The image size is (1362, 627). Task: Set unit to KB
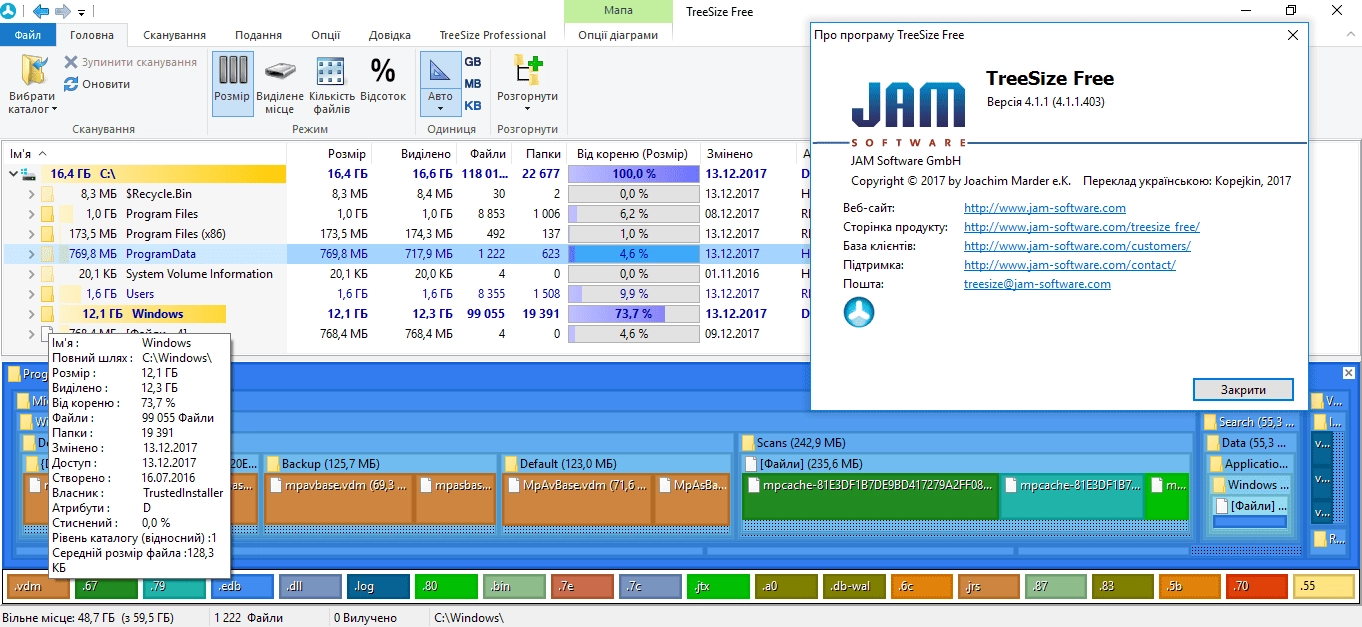tap(473, 106)
